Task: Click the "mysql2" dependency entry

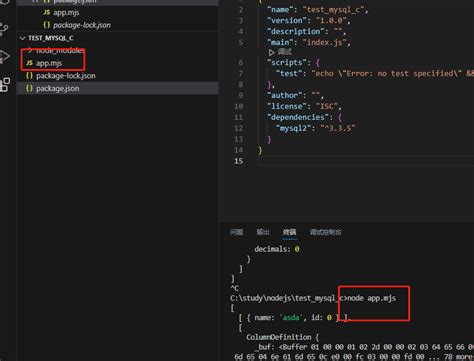Action: pyautogui.click(x=315, y=128)
